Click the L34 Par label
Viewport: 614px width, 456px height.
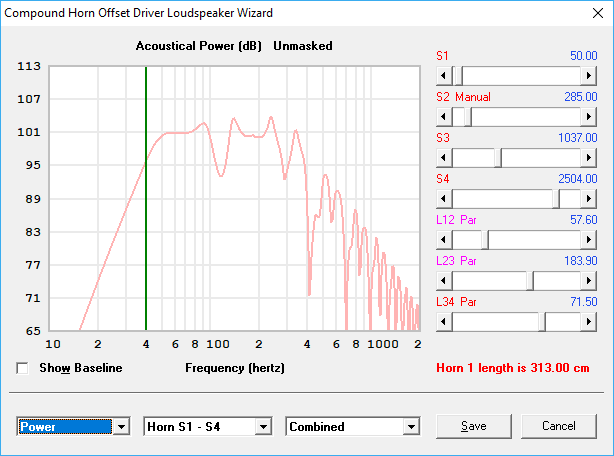point(456,302)
